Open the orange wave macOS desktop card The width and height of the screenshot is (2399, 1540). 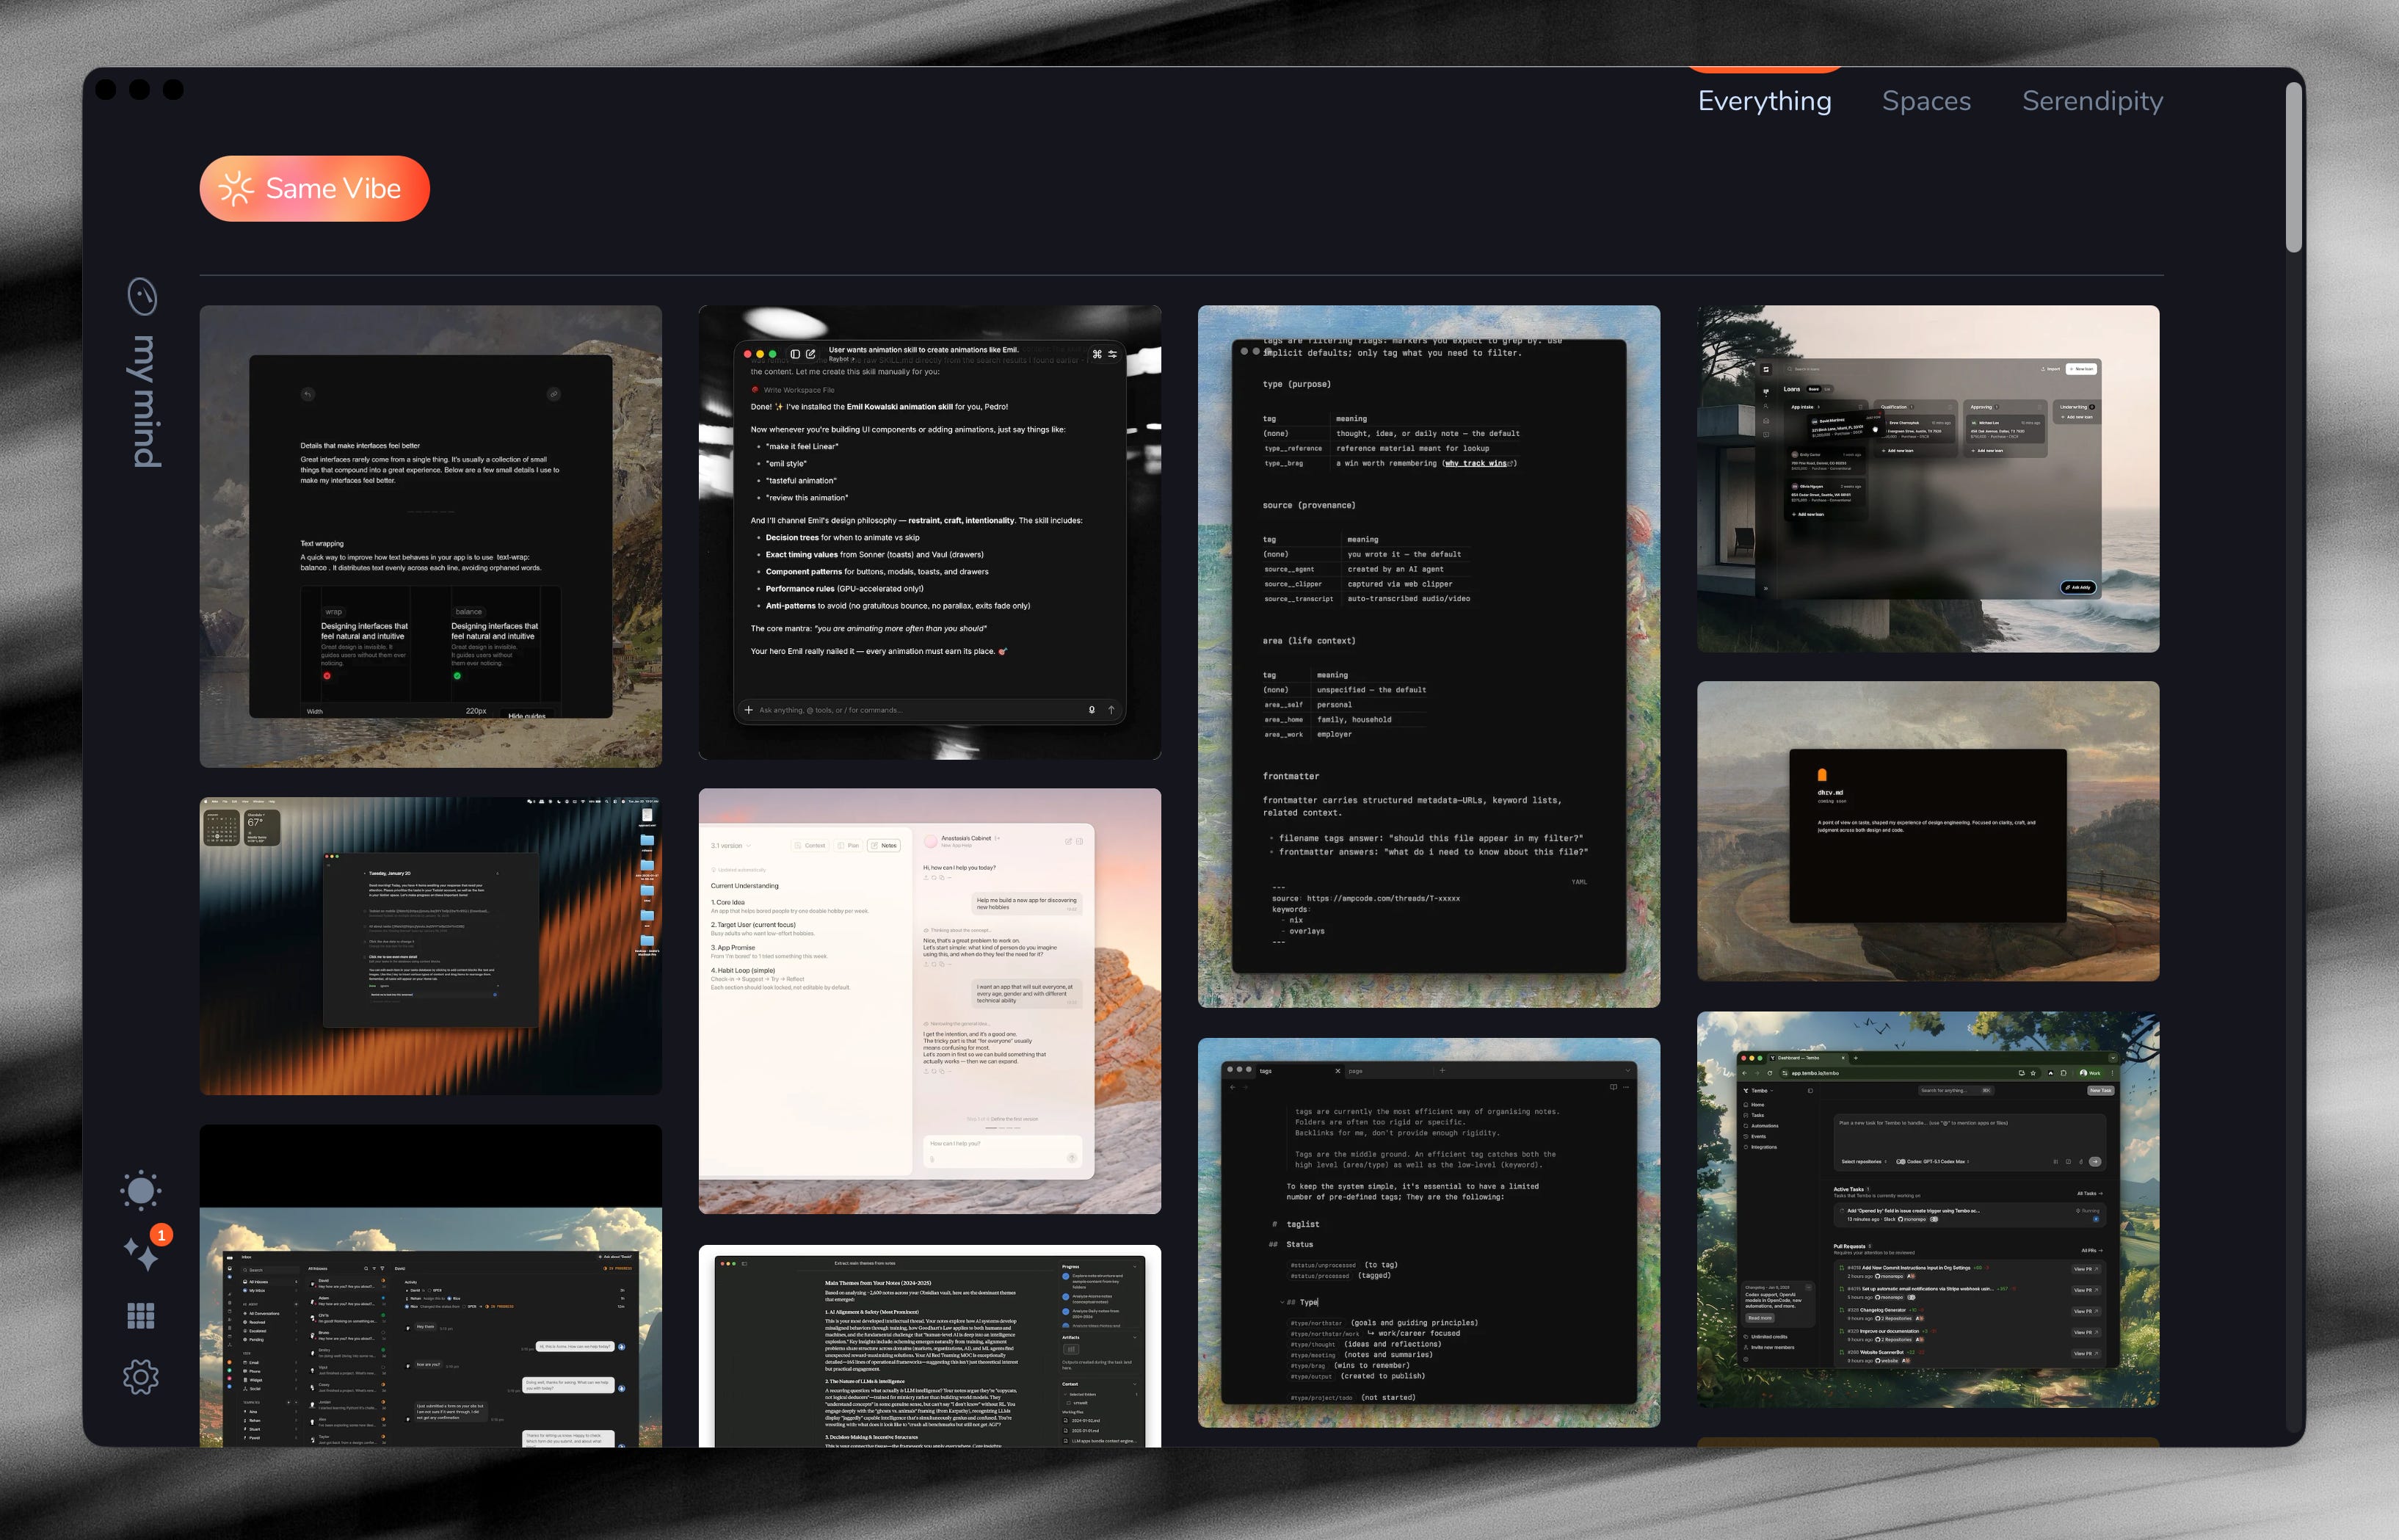click(430, 945)
